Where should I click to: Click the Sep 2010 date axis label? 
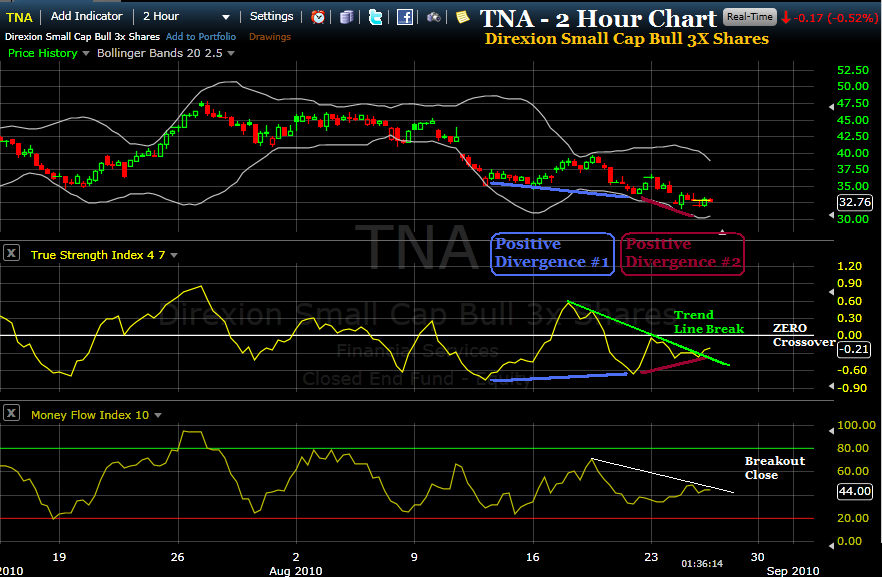click(x=793, y=571)
